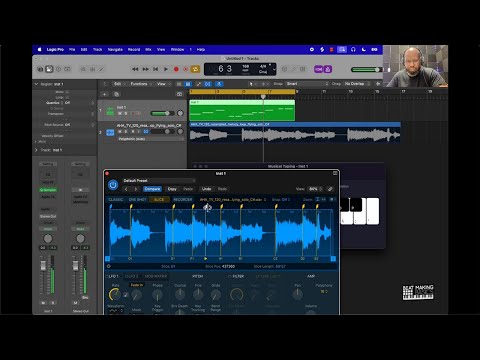Select the green Inst 1 MIDI region
The height and width of the screenshot is (360, 480).
(242, 110)
